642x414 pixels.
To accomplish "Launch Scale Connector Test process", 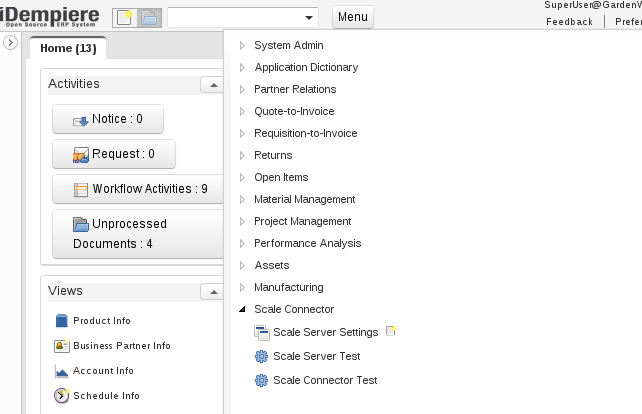I will [x=325, y=380].
